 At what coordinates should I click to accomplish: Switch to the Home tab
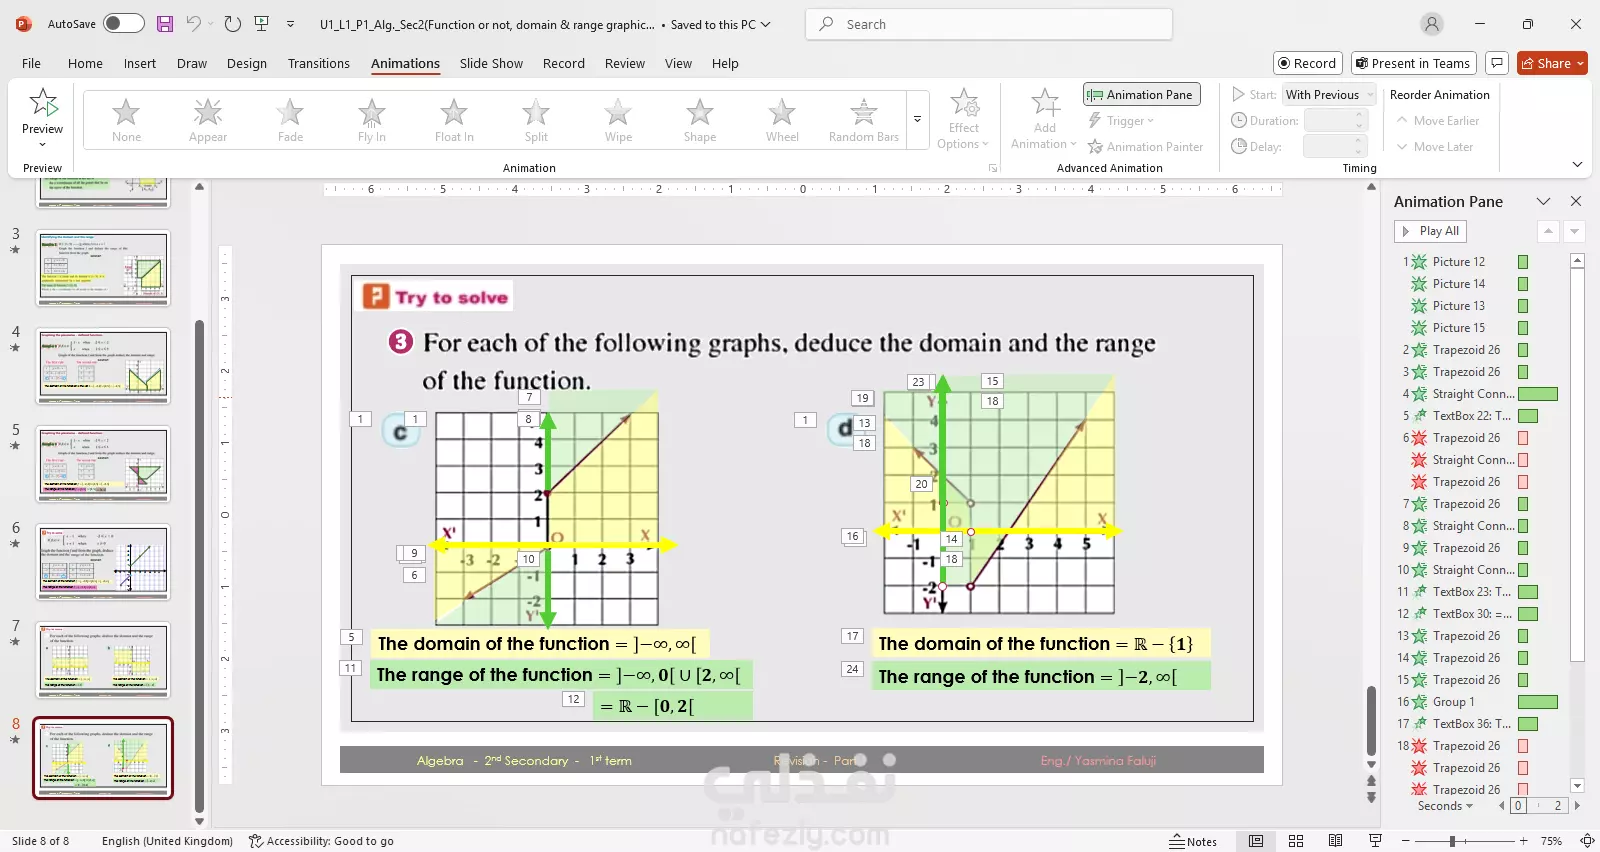(85, 63)
